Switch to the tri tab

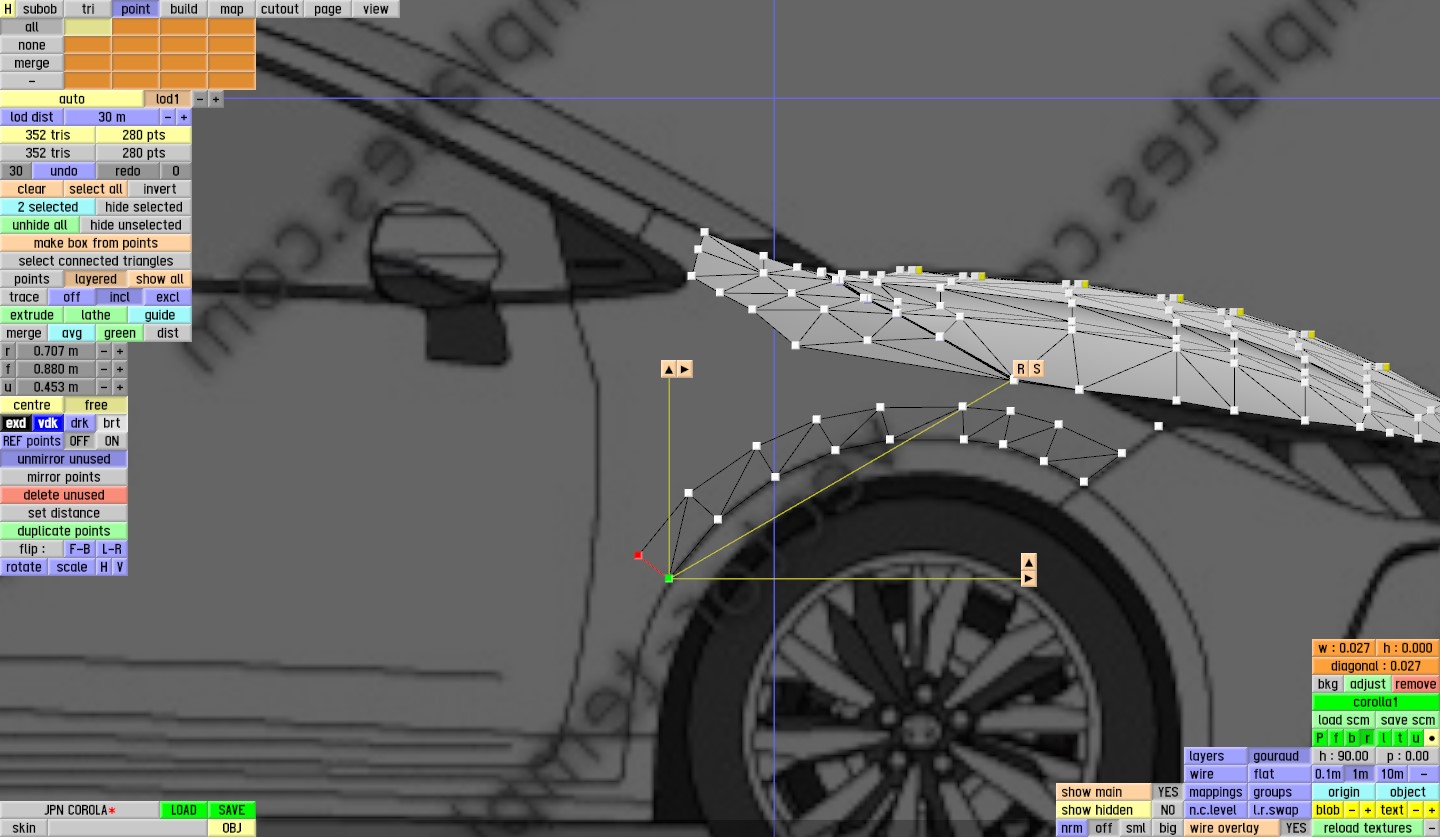(x=88, y=9)
